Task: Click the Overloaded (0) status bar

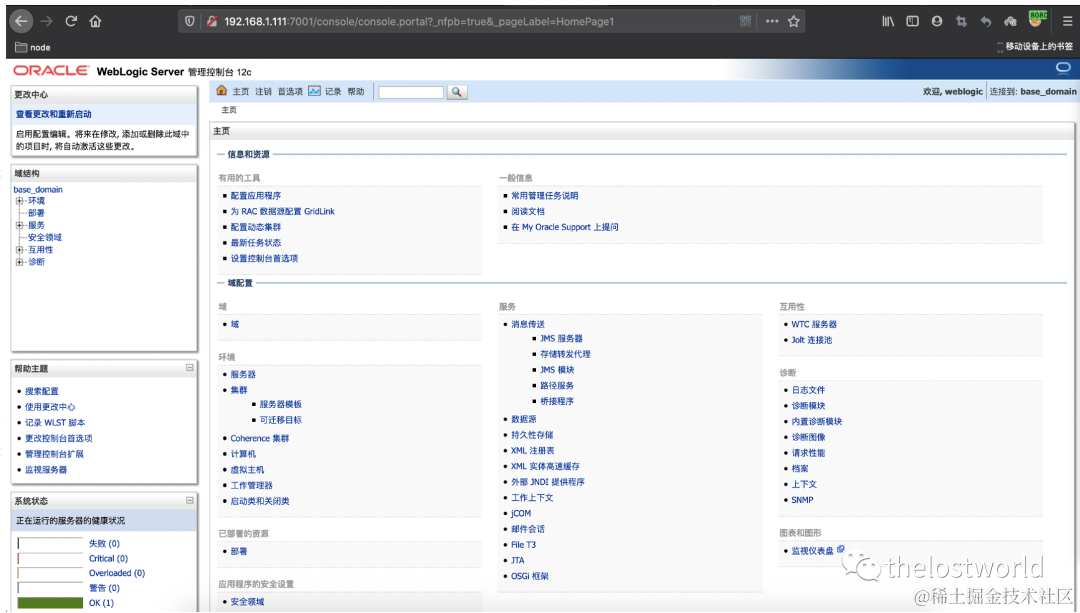Action: (x=50, y=573)
